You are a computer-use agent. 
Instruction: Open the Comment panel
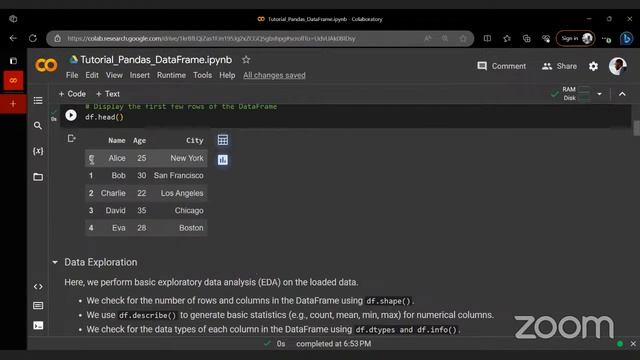pyautogui.click(x=502, y=66)
